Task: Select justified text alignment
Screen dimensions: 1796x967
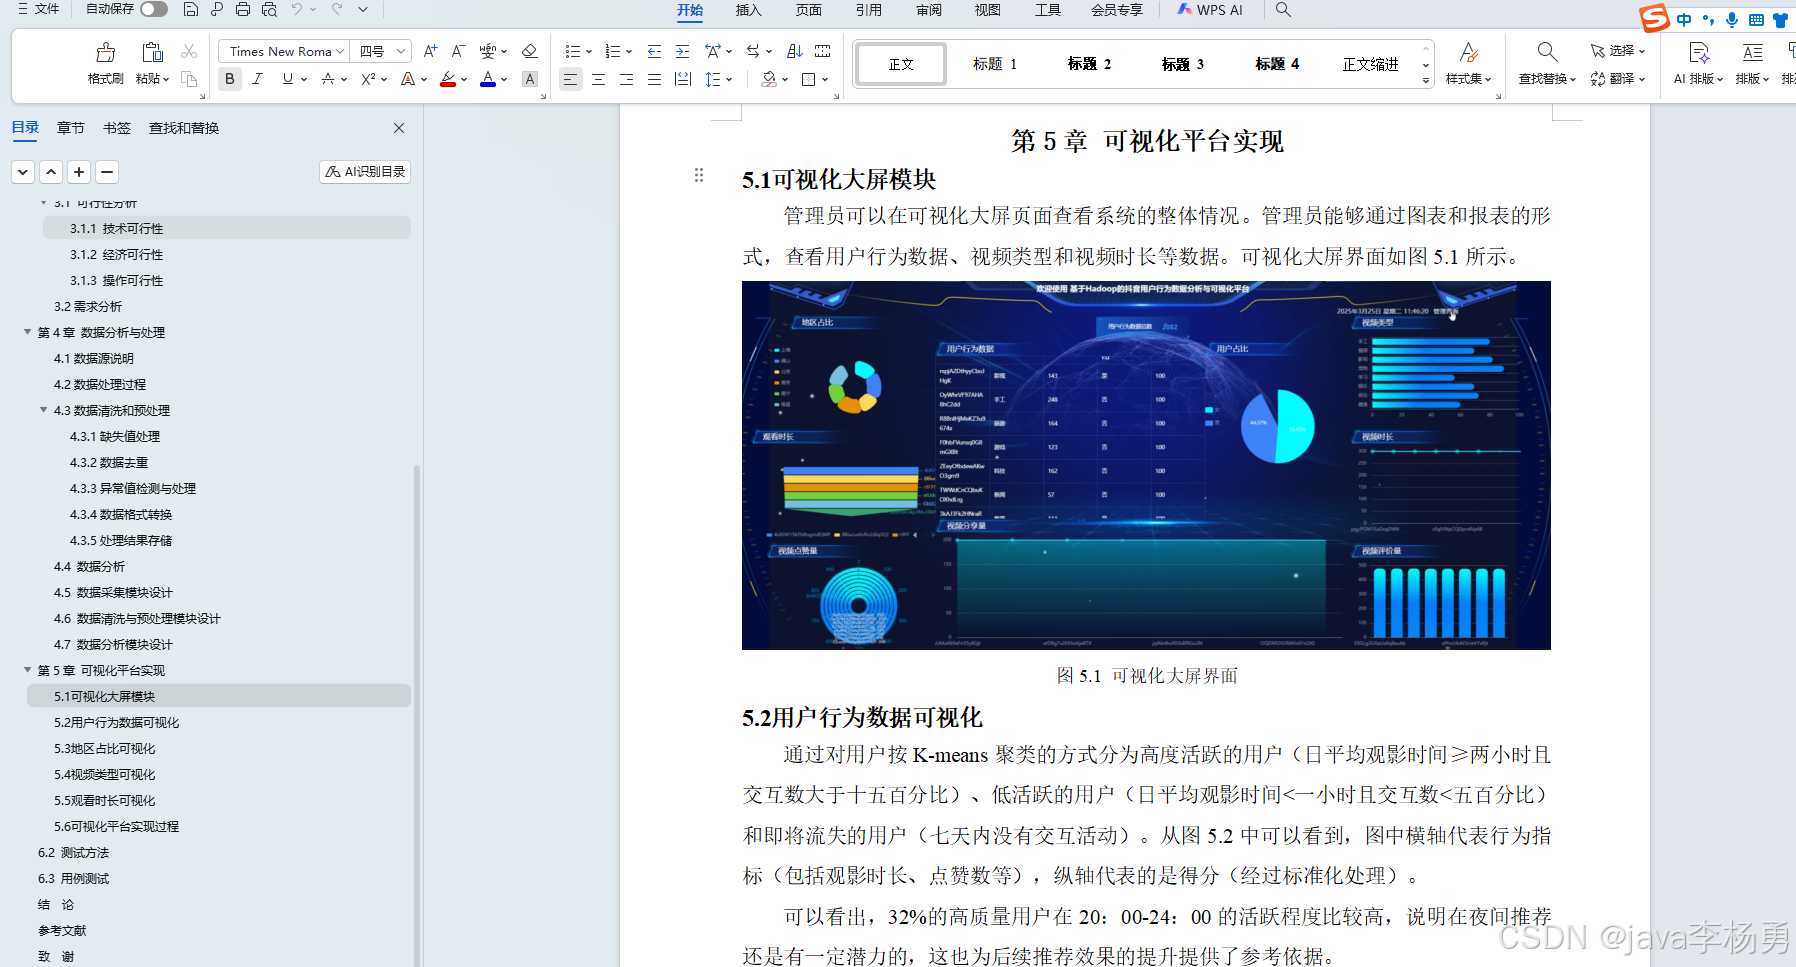Action: [654, 79]
